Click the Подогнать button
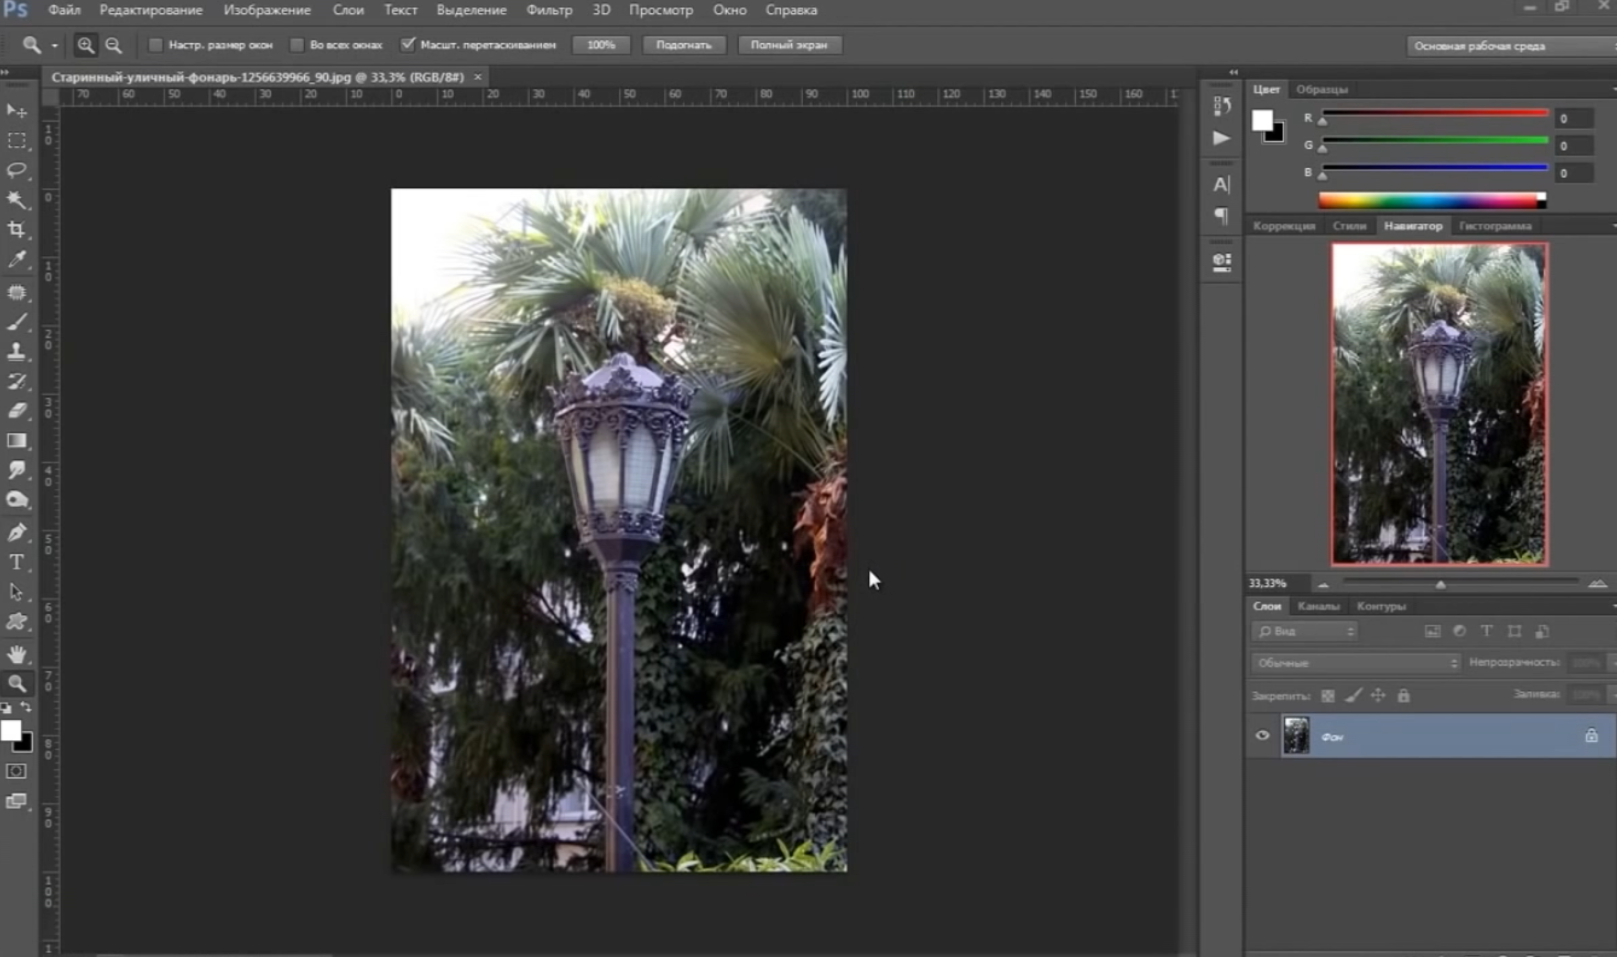The image size is (1617, 957). point(684,45)
